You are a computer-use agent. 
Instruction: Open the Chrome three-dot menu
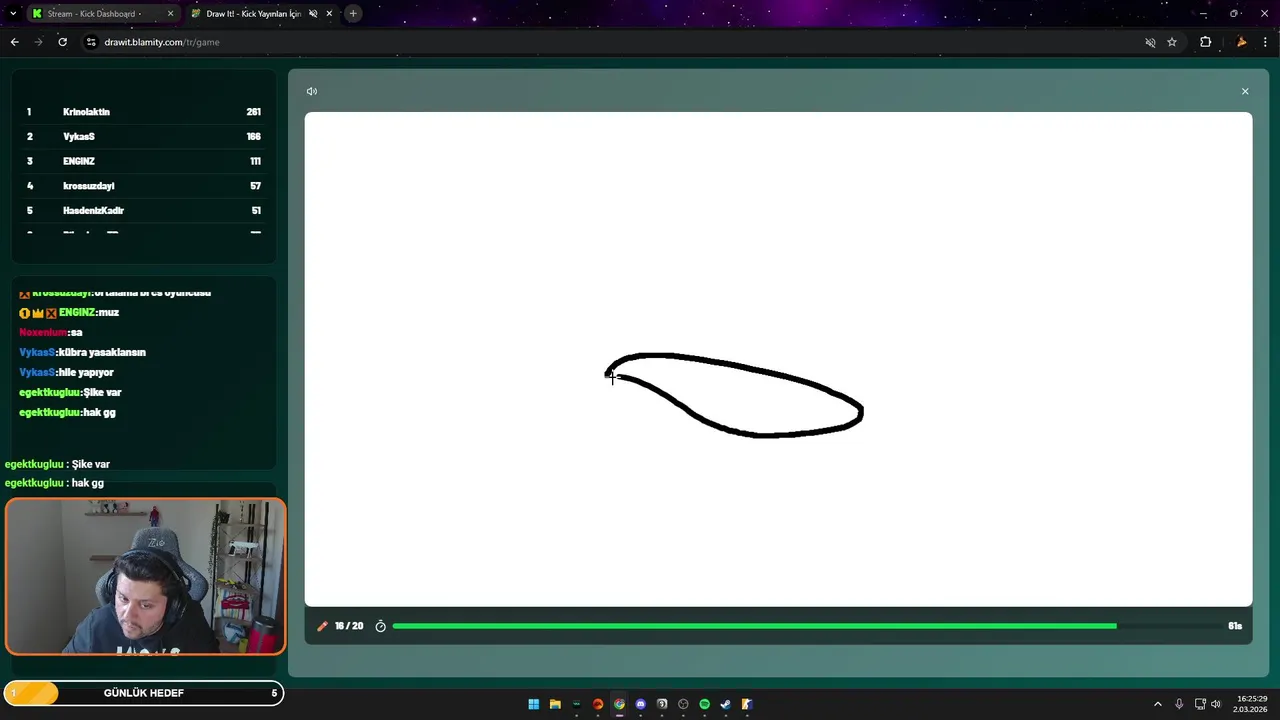pyautogui.click(x=1265, y=42)
